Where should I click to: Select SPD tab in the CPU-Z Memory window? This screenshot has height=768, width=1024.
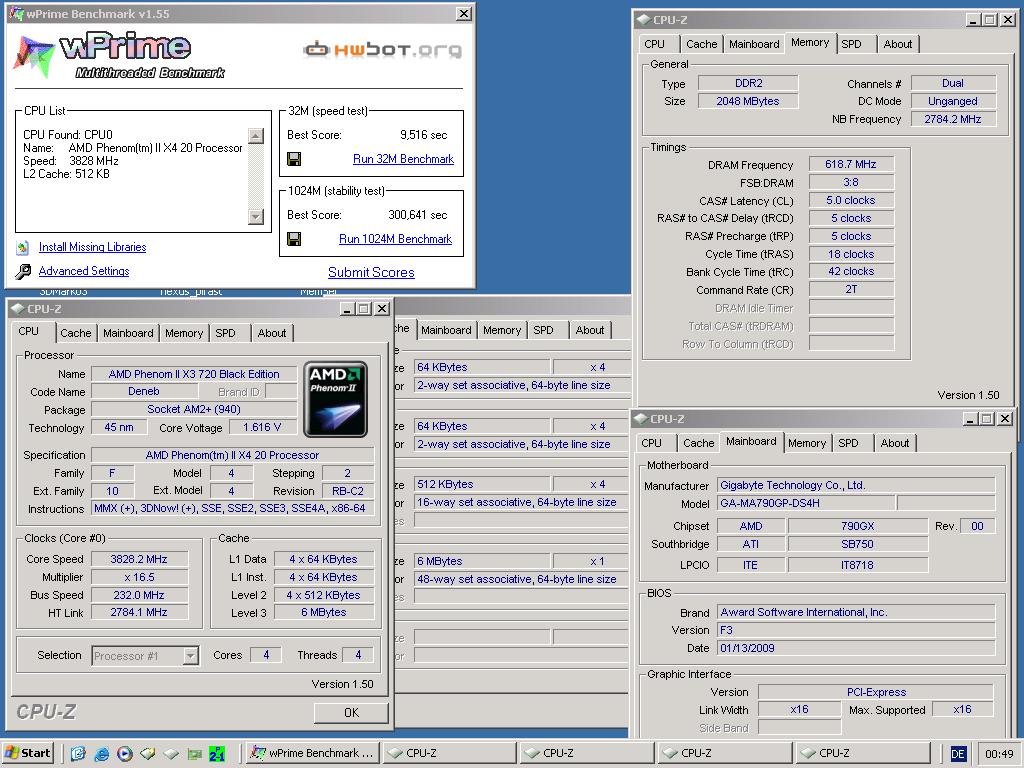852,44
